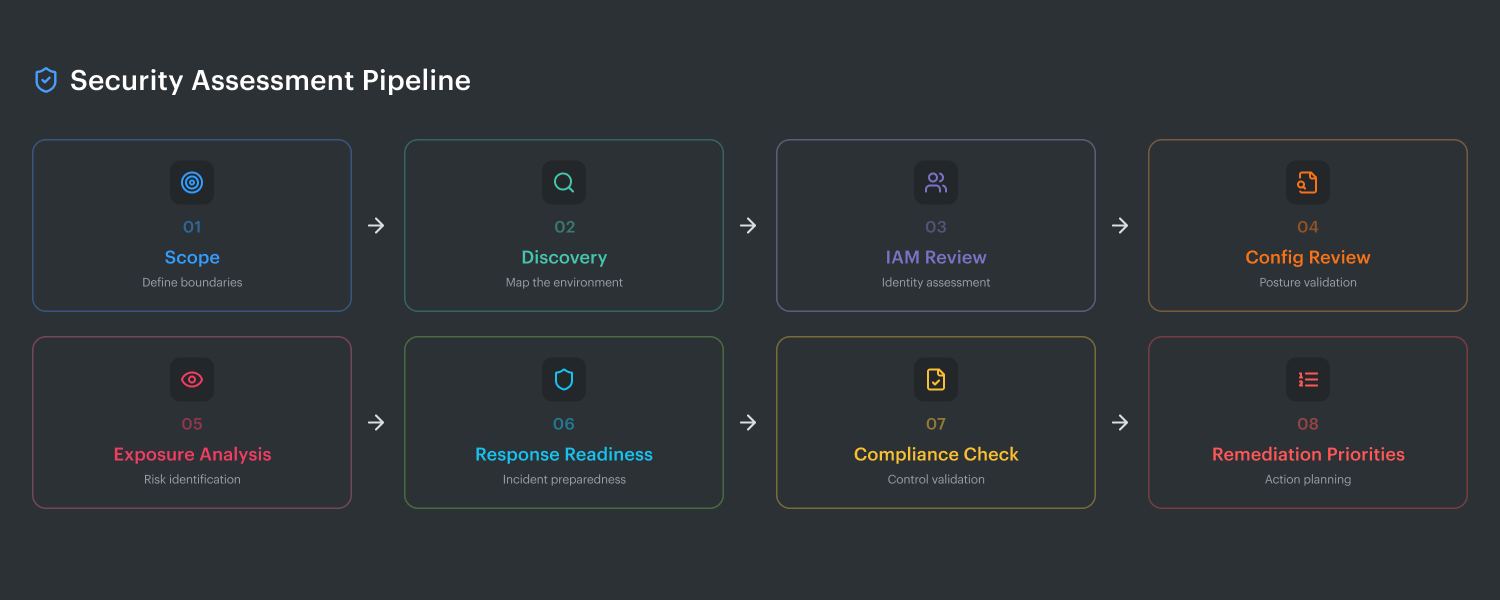The height and width of the screenshot is (600, 1500).
Task: Click the arrow between Scope and Discovery
Action: [x=375, y=226]
